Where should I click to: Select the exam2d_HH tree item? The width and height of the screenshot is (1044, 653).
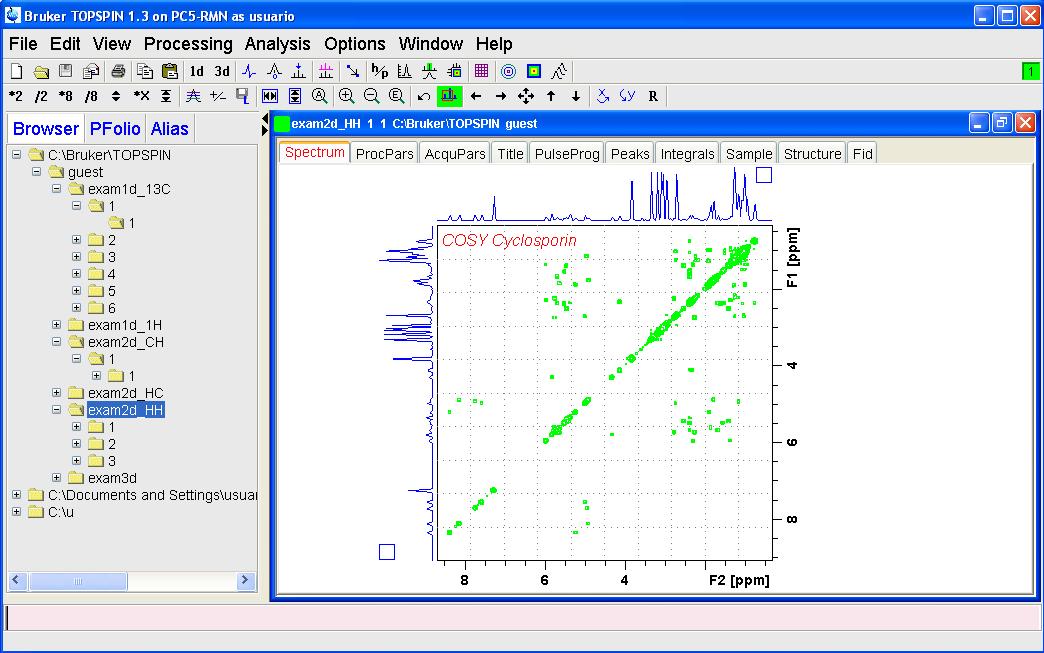coord(126,410)
